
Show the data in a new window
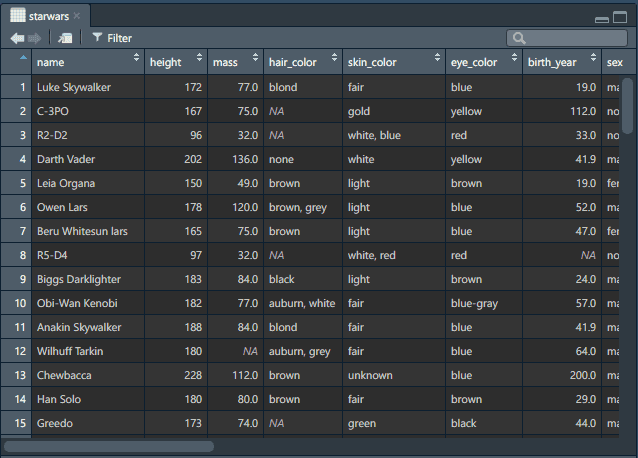(65, 38)
